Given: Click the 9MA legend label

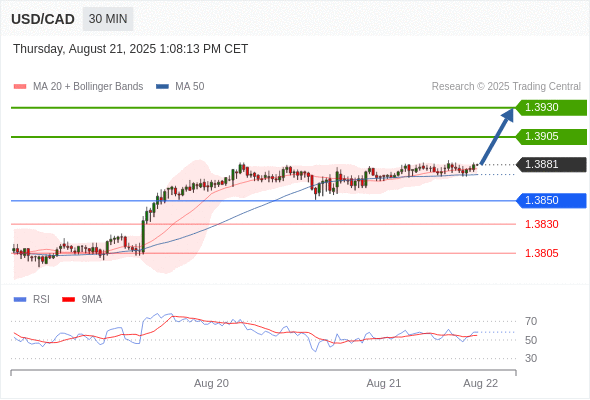Looking at the screenshot, I should coord(92,300).
